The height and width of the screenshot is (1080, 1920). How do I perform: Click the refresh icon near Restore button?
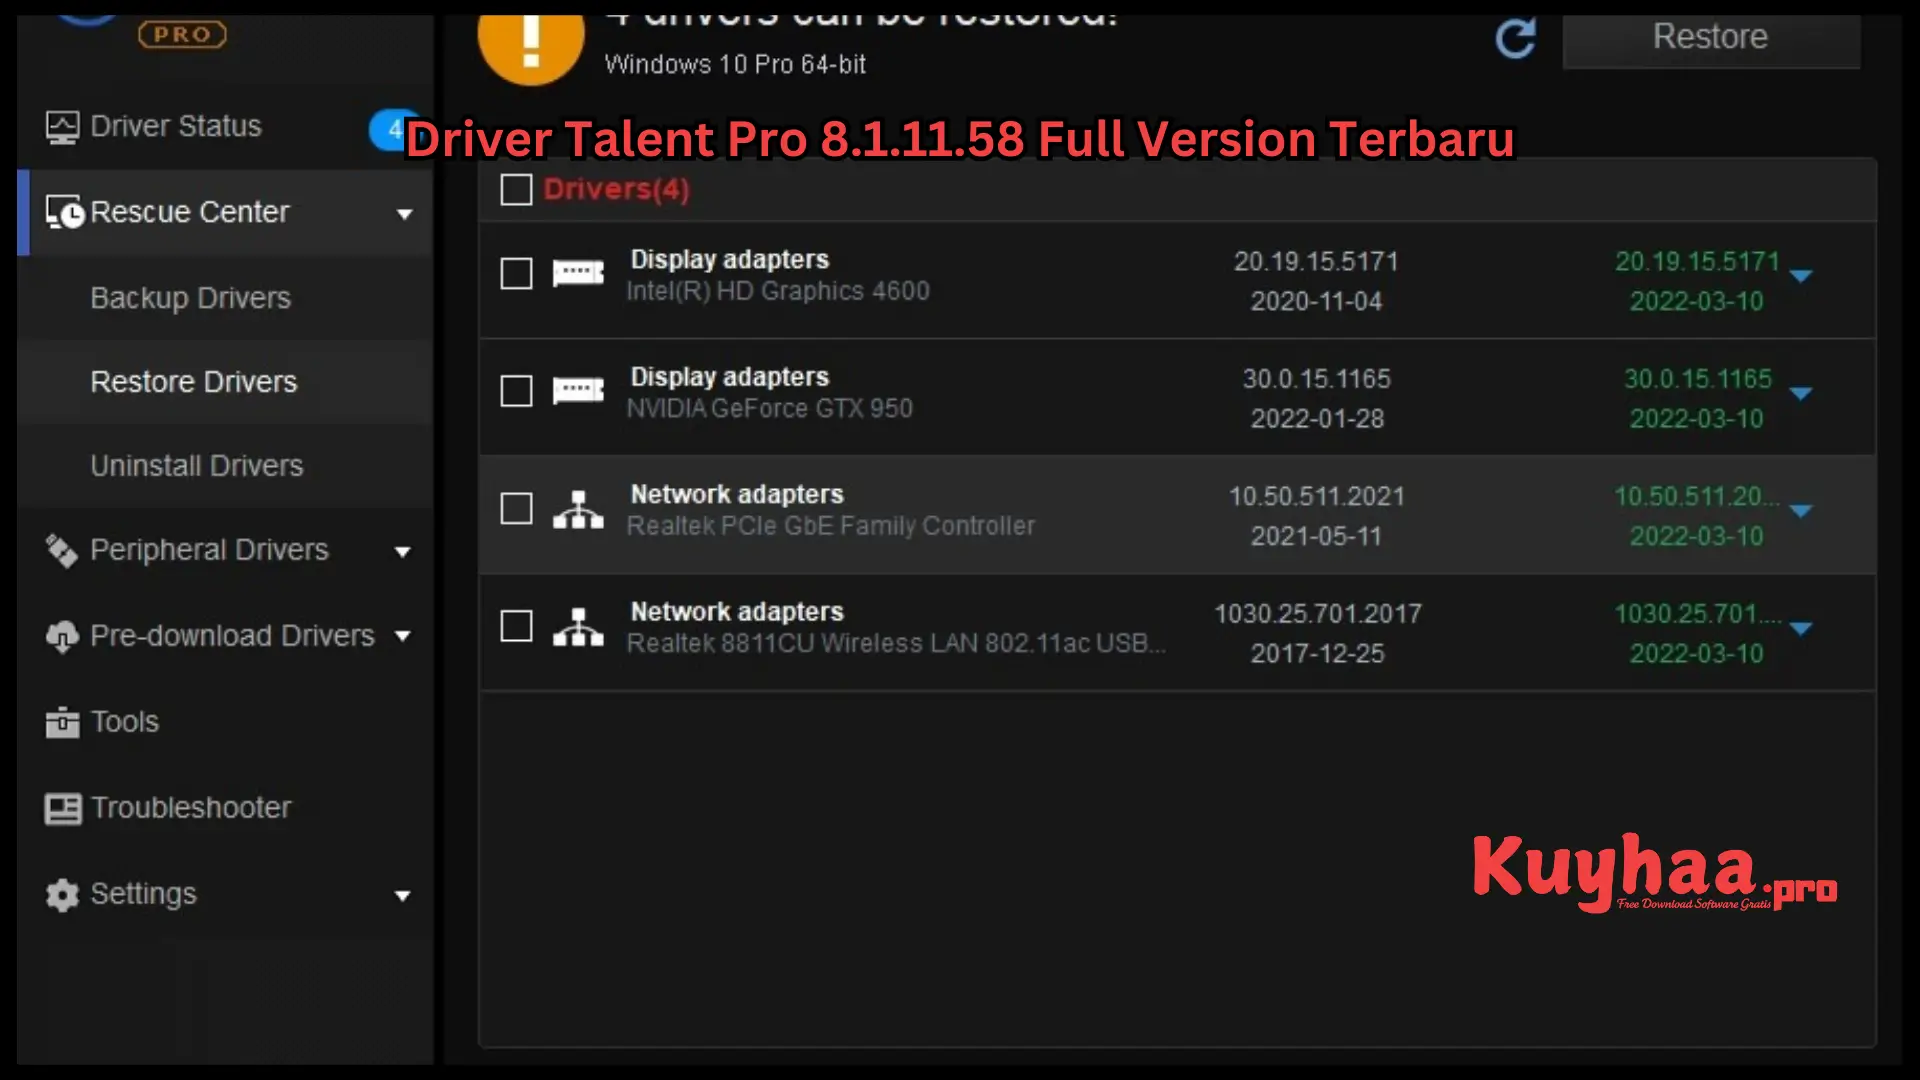pos(1515,37)
